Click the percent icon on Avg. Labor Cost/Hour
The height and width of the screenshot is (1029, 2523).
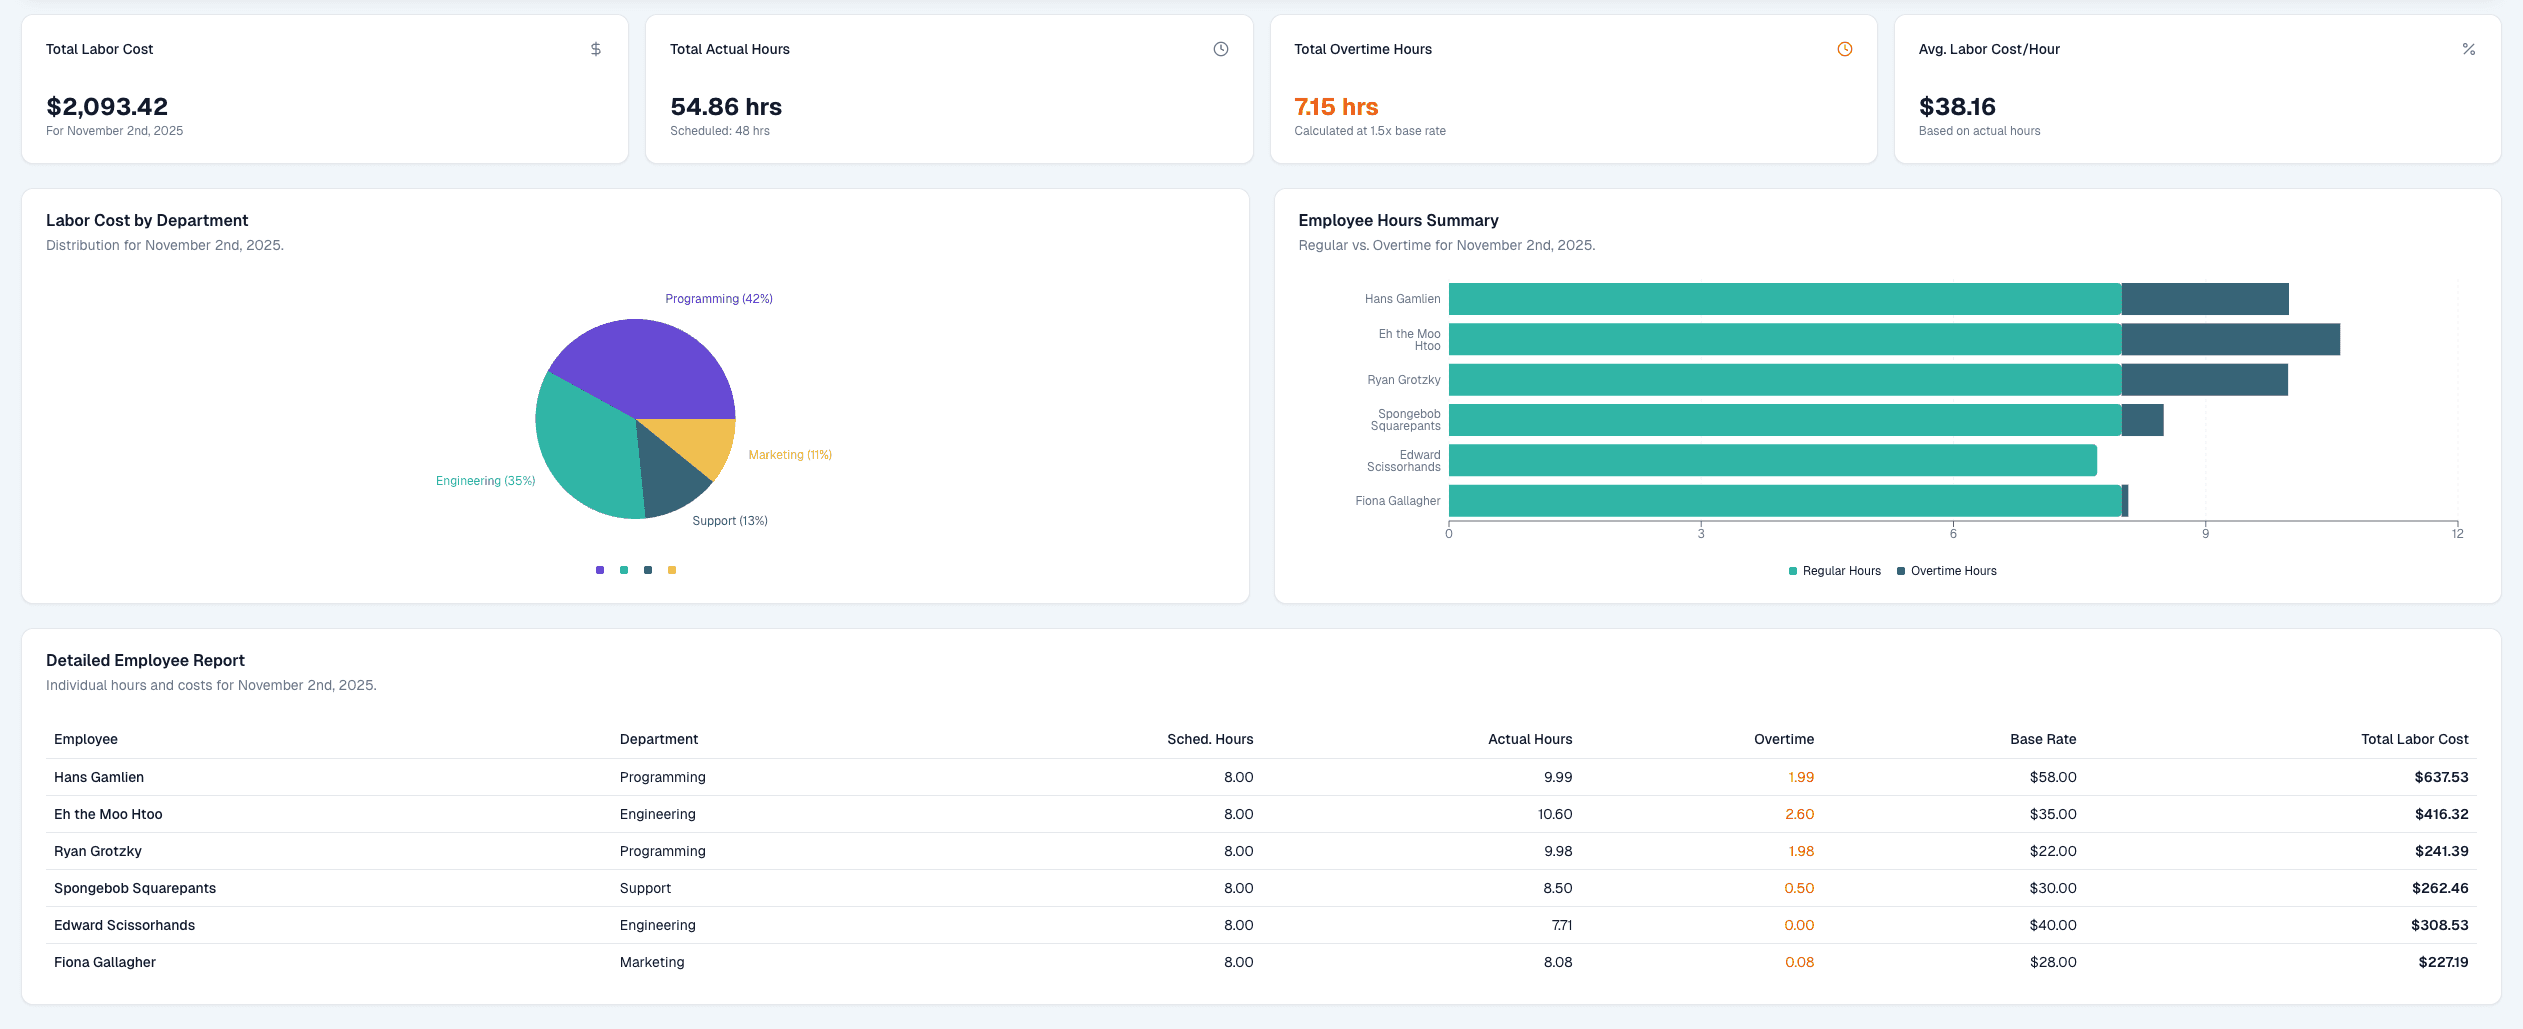[x=2468, y=49]
